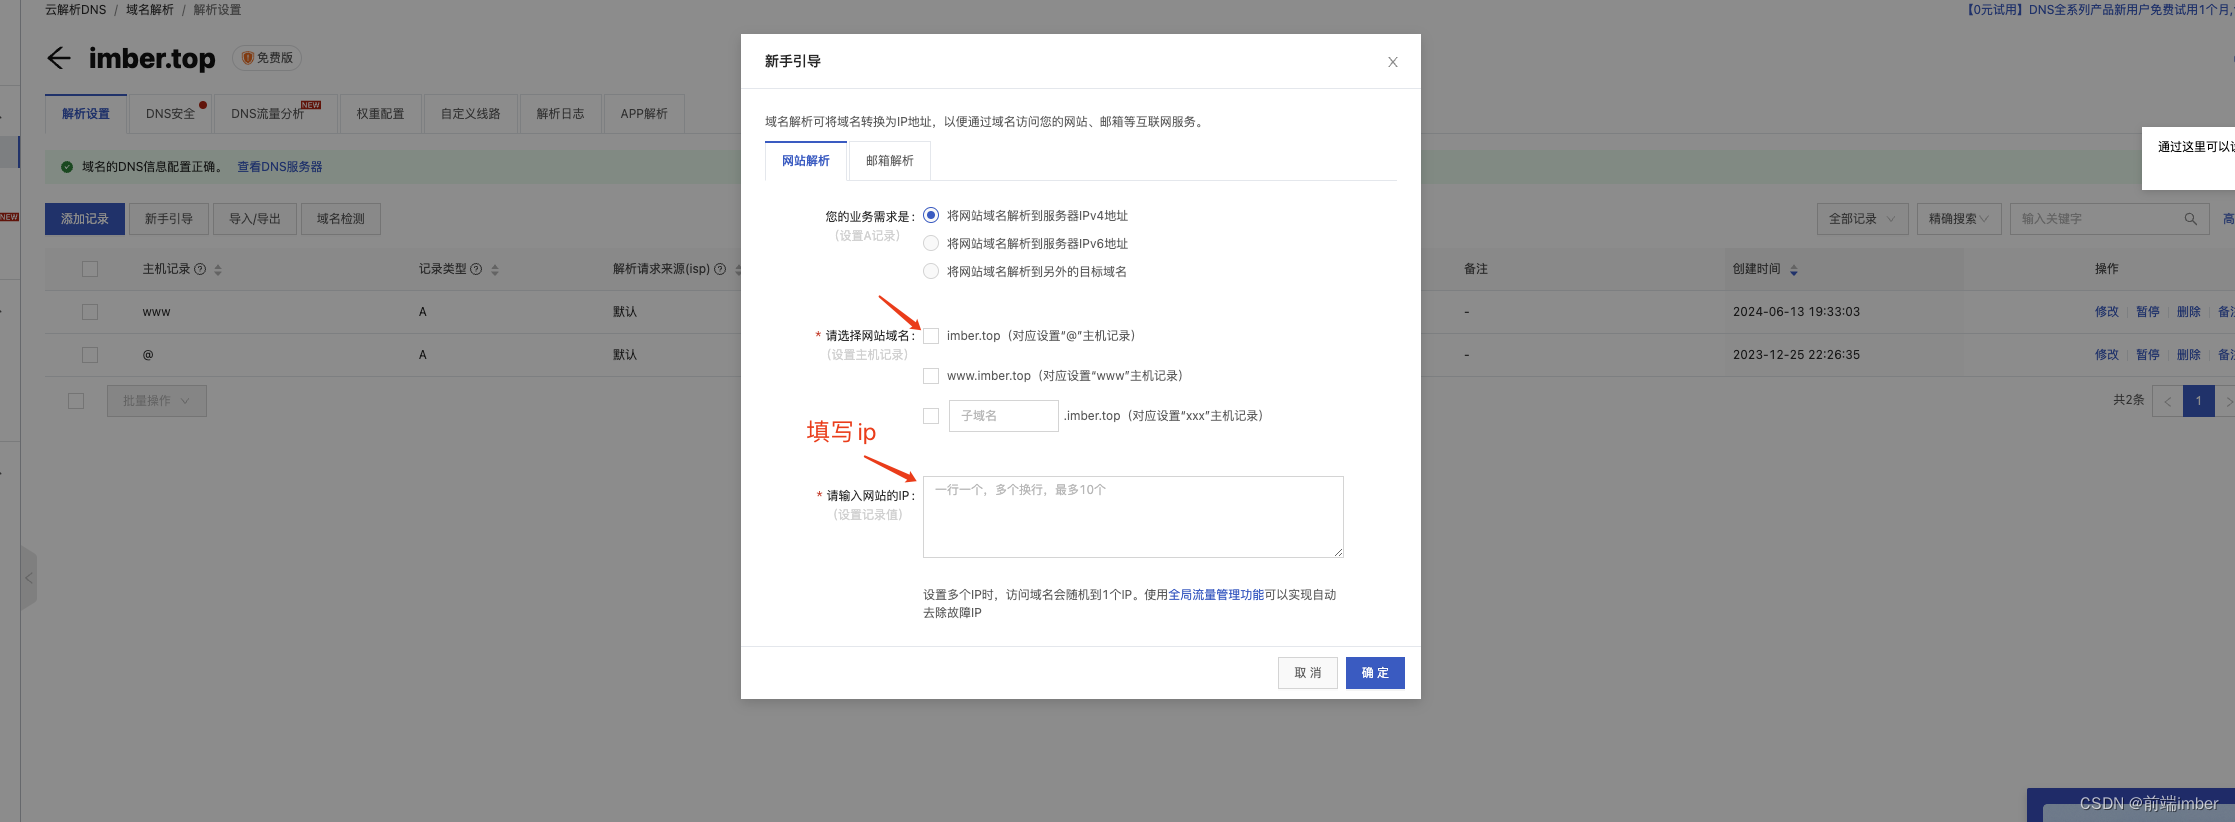Open the 全部记录 dropdown
Image resolution: width=2235 pixels, height=822 pixels.
(1862, 219)
